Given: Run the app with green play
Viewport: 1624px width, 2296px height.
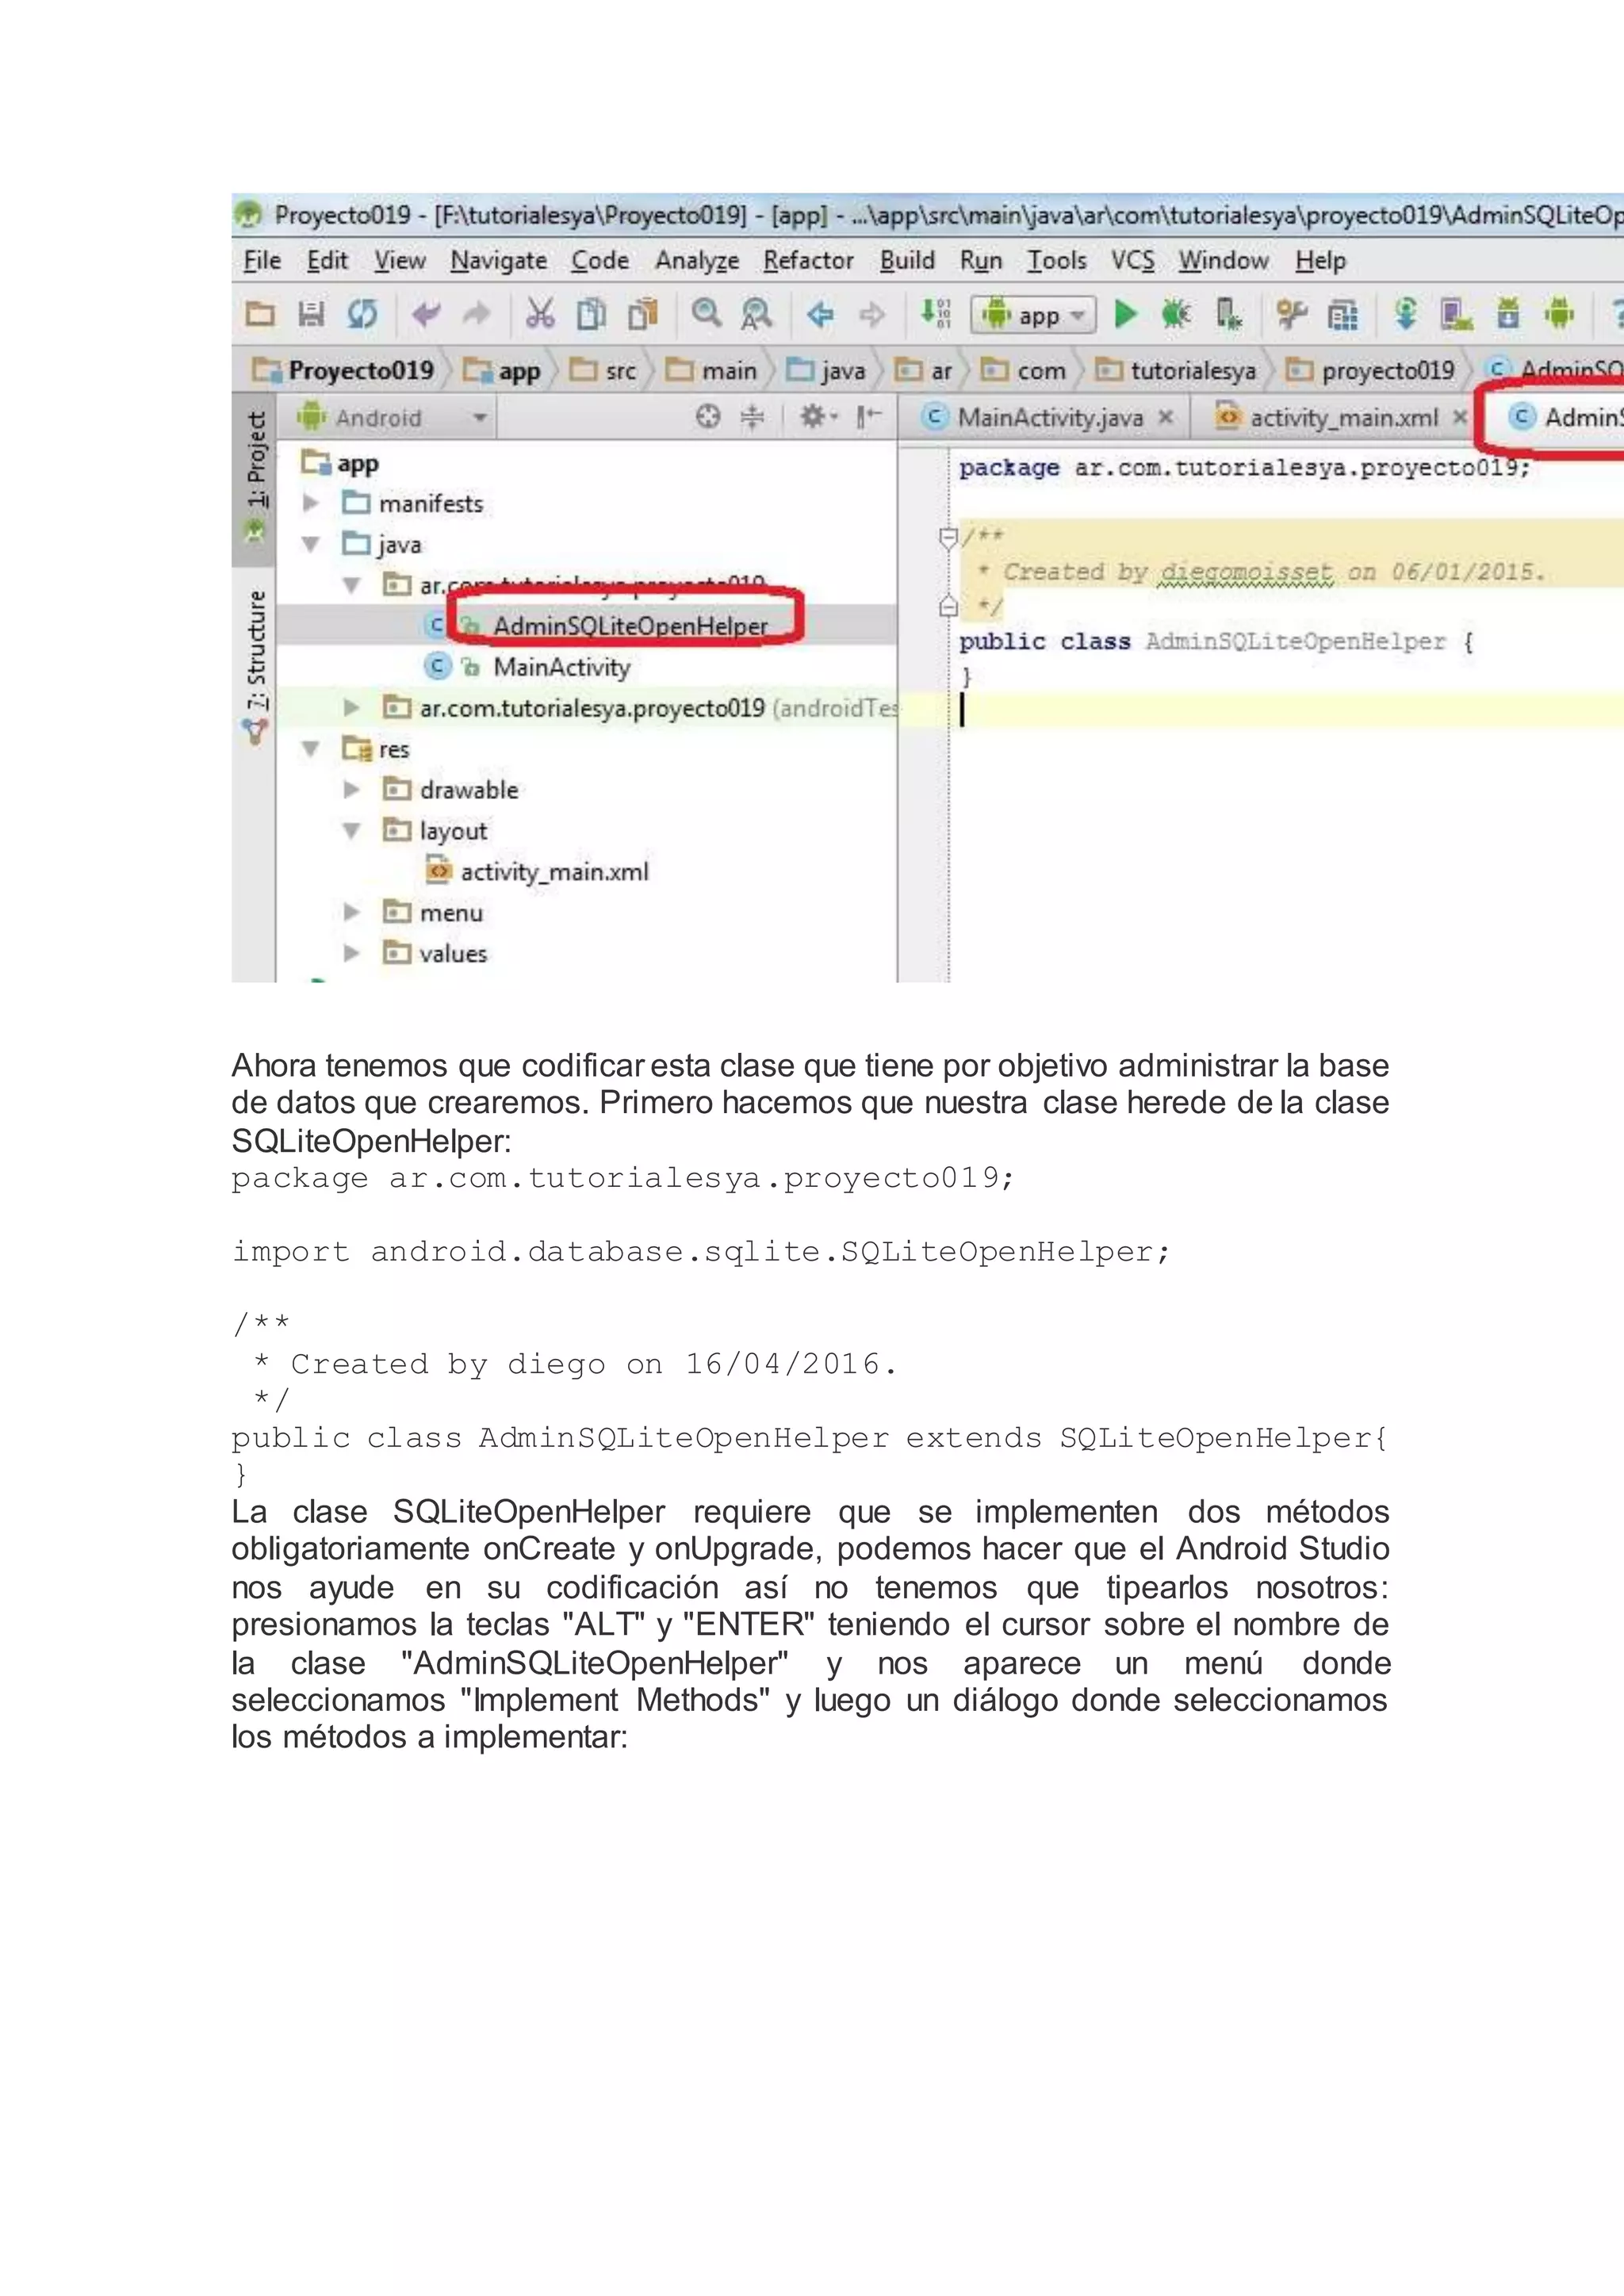Looking at the screenshot, I should [1126, 315].
